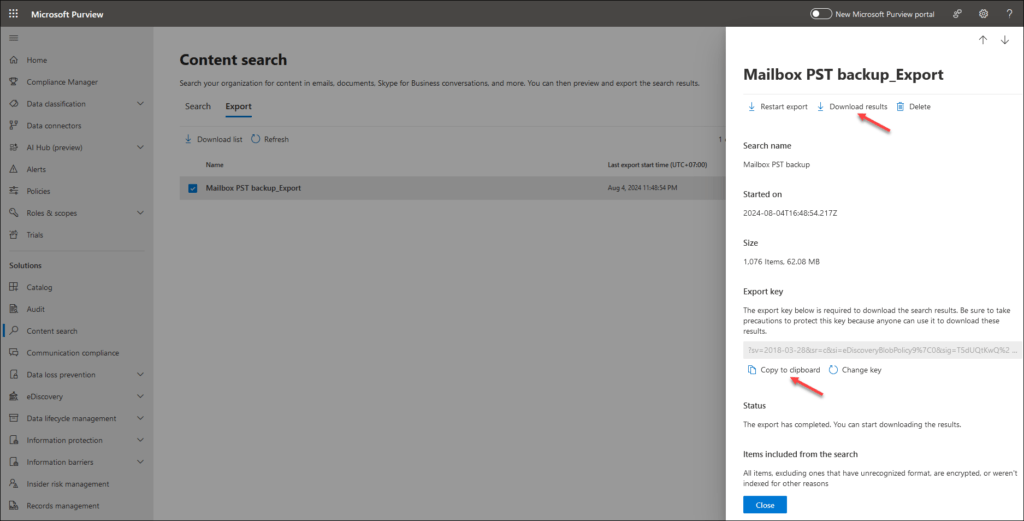The image size is (1024, 521).
Task: Switch to the Search tab
Action: coord(198,106)
